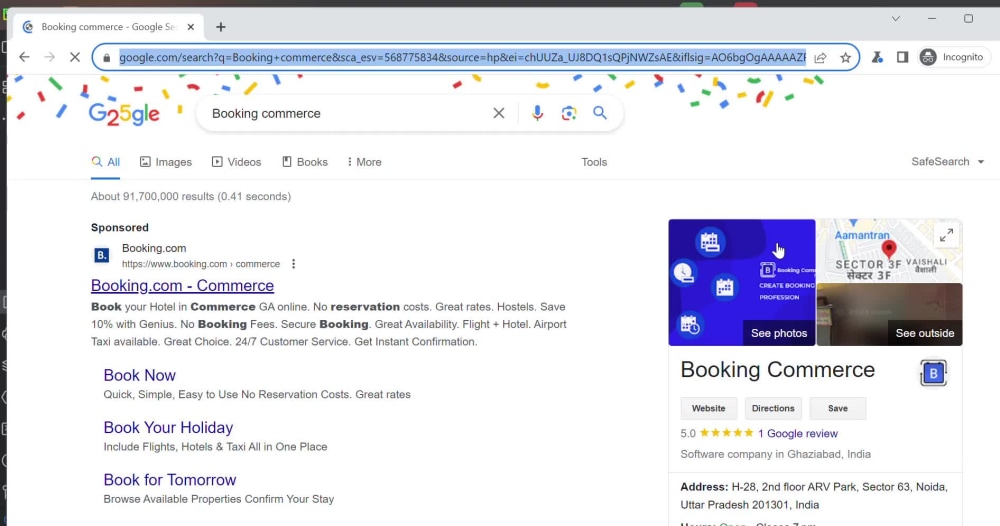Click the browser back arrow

click(24, 57)
